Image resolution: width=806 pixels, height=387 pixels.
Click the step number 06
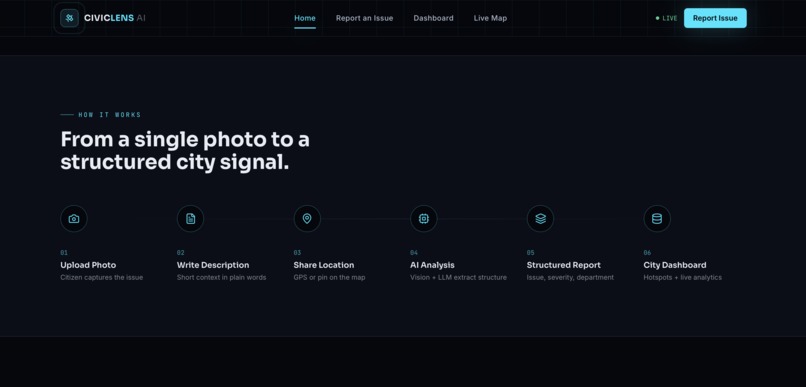click(647, 253)
